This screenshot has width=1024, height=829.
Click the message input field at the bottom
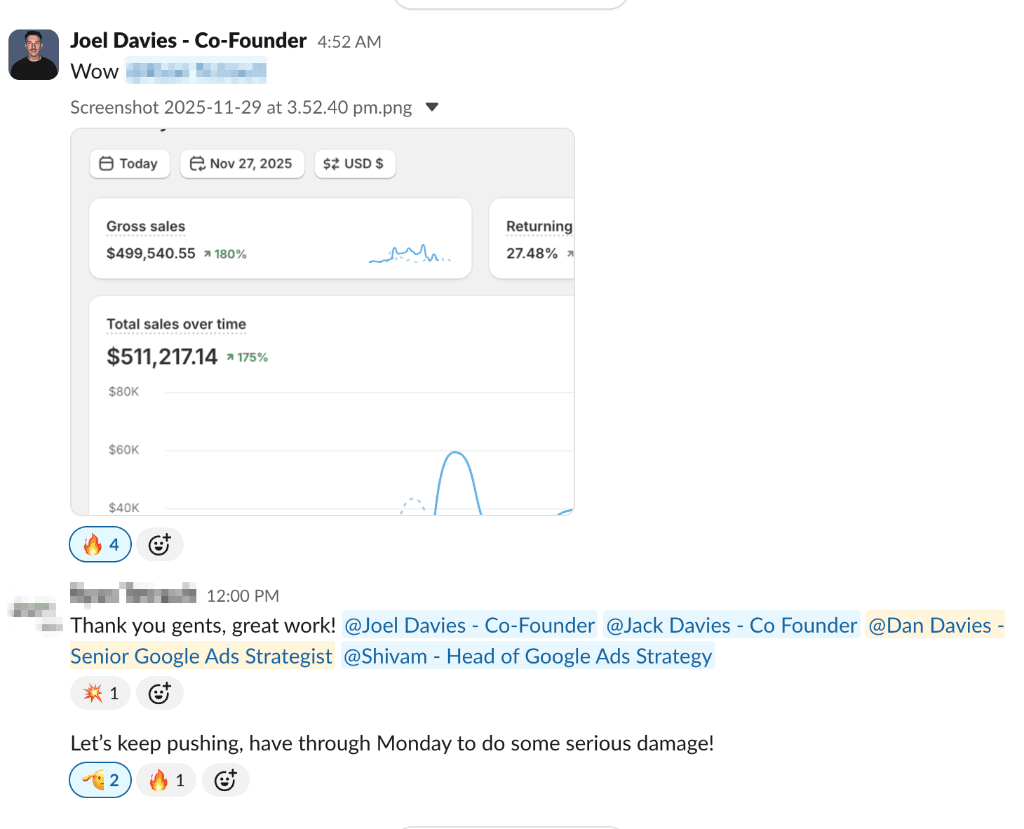click(x=510, y=825)
